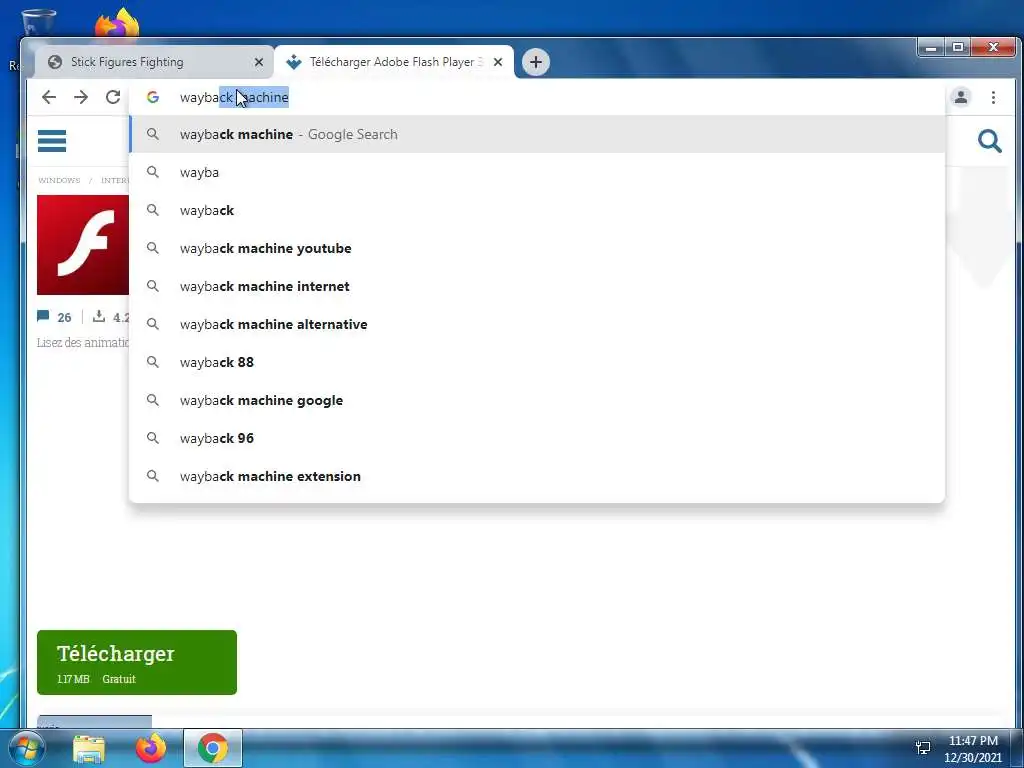
Task: Select 'wayback machine internet' suggestion
Action: (537, 286)
